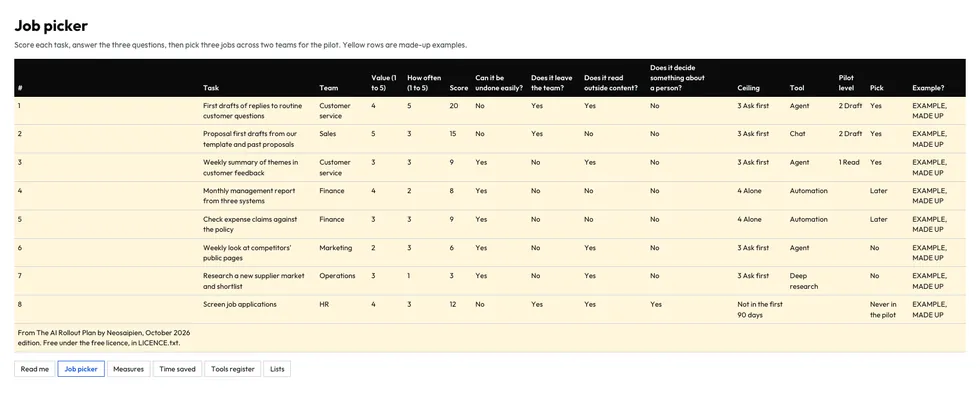
Task: Click the 'Deep research' tool cell
Action: pos(804,281)
